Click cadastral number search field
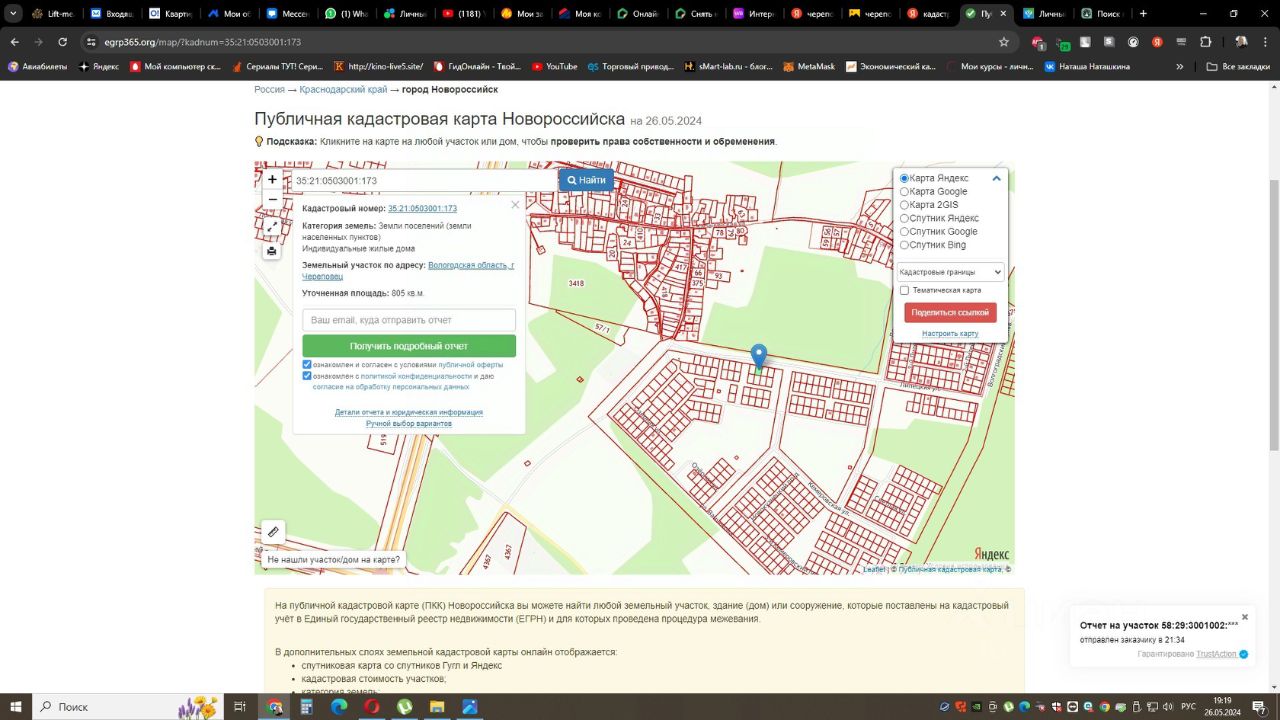This screenshot has height=720, width=1280. click(423, 181)
